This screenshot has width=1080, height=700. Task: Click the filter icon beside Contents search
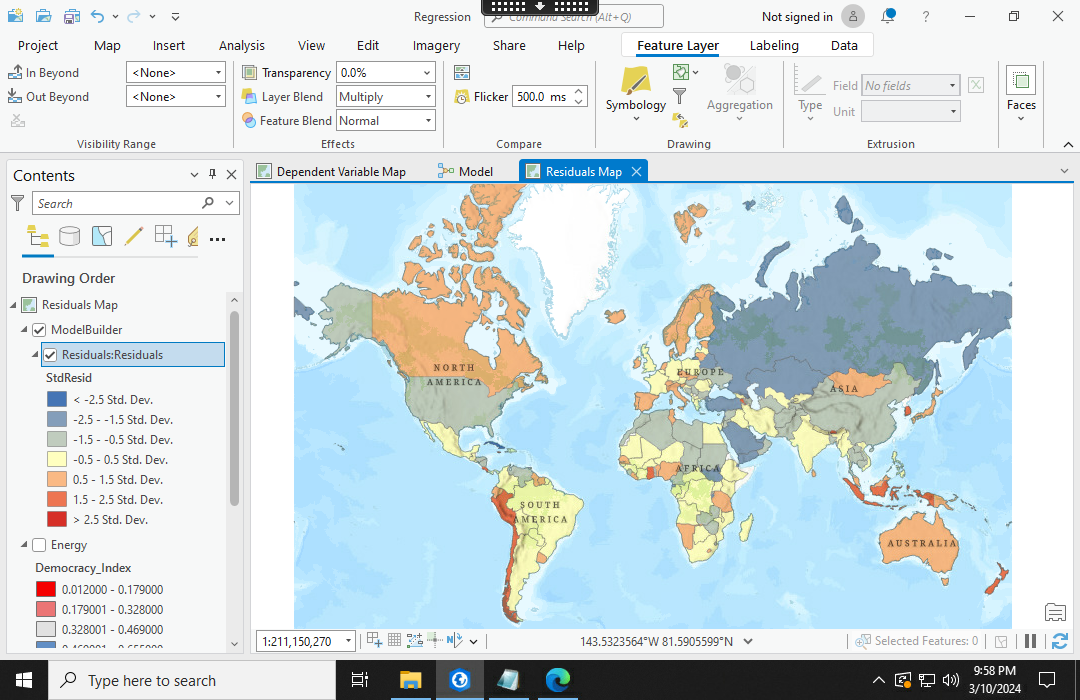(18, 203)
